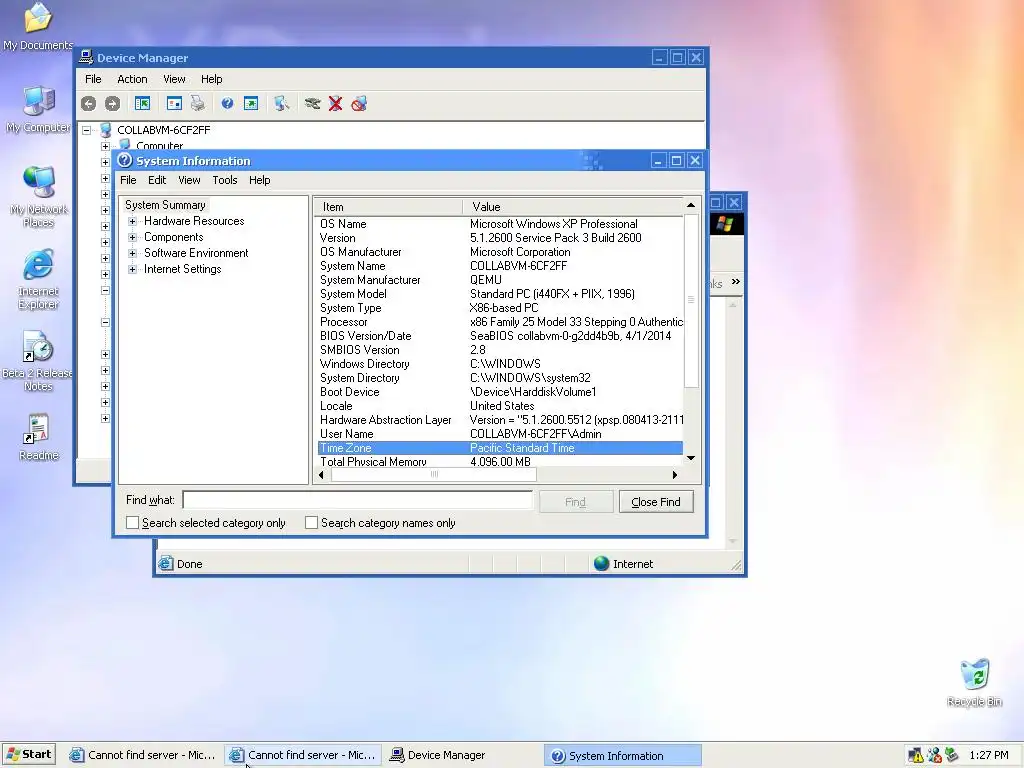Open the Links chevron in Internet Explorer
The image size is (1024, 768).
(736, 282)
